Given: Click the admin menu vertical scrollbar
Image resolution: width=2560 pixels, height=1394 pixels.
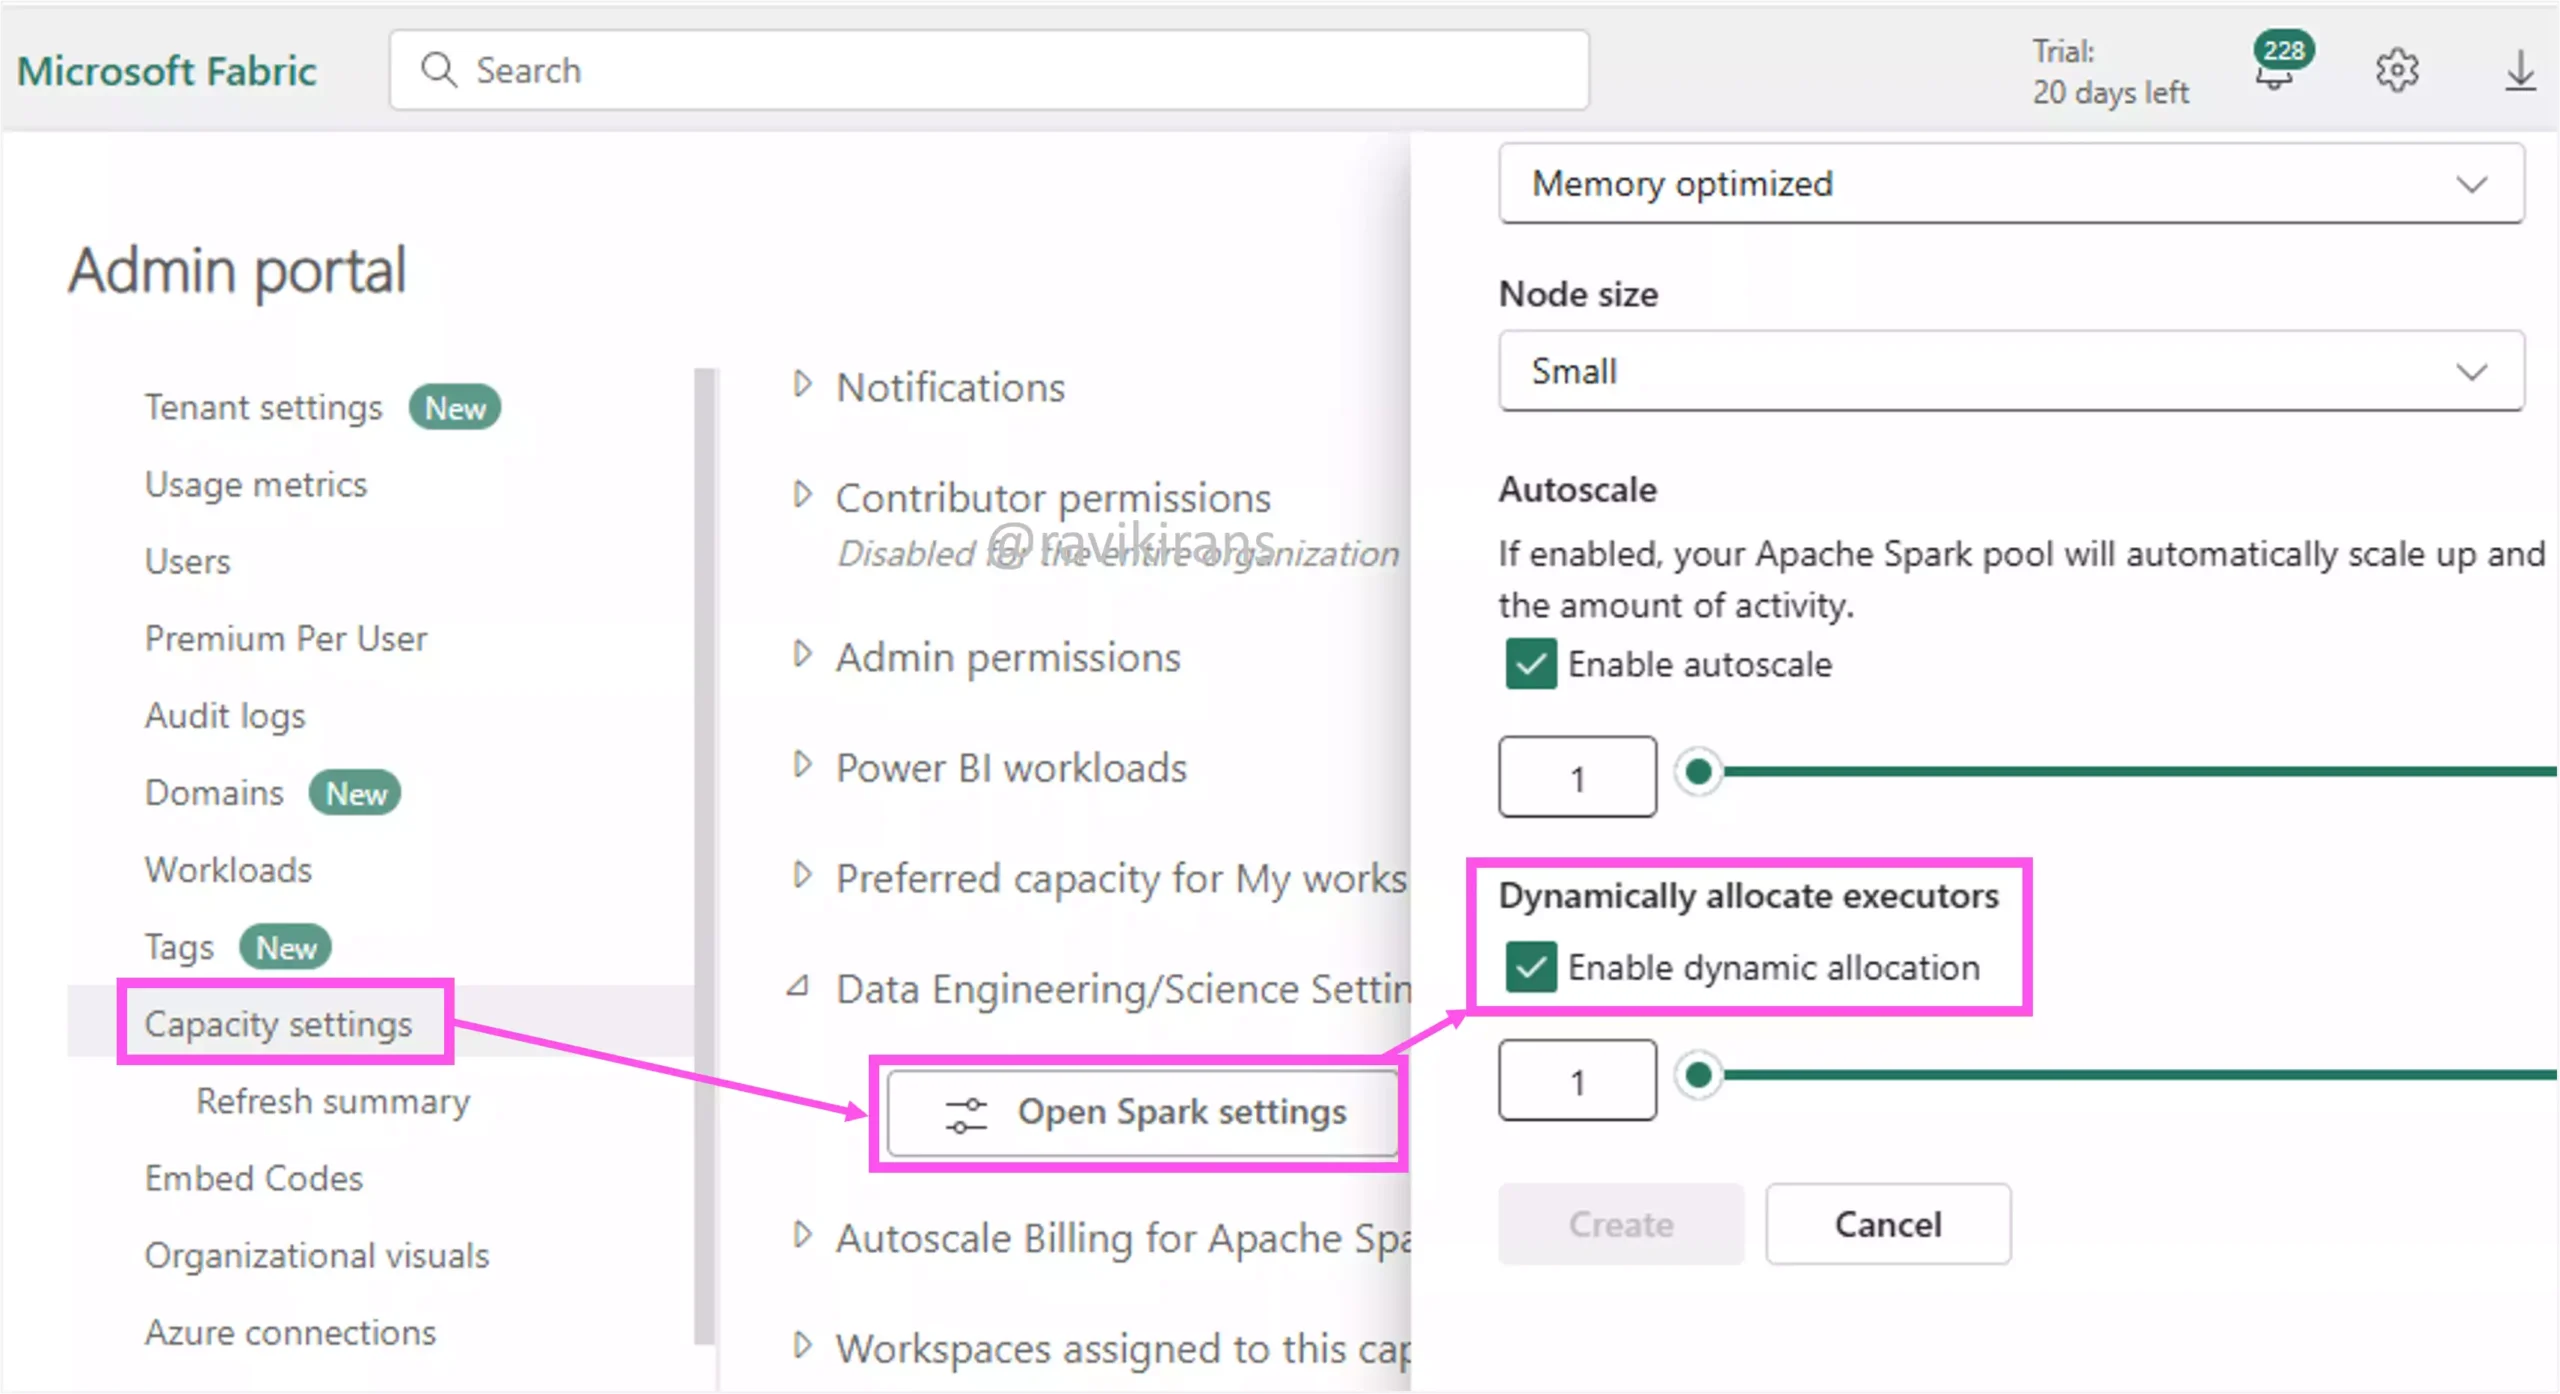Looking at the screenshot, I should click(x=705, y=857).
